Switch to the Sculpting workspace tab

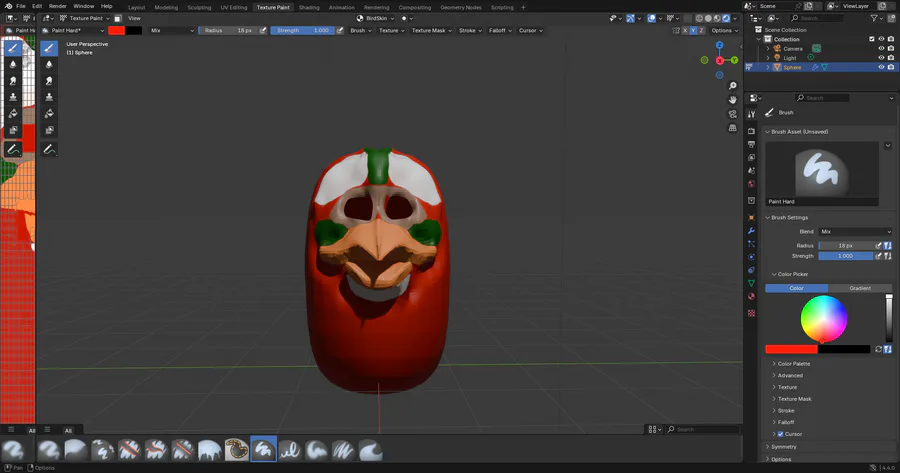(199, 7)
